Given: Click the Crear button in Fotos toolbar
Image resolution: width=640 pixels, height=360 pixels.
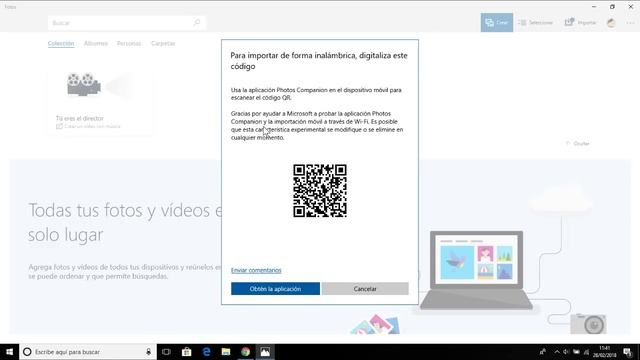Looking at the screenshot, I should 497,22.
